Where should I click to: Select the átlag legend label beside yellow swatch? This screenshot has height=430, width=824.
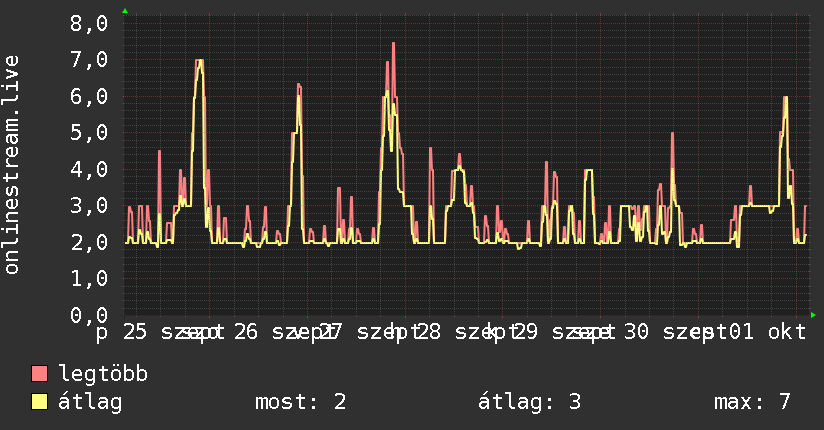click(x=90, y=402)
